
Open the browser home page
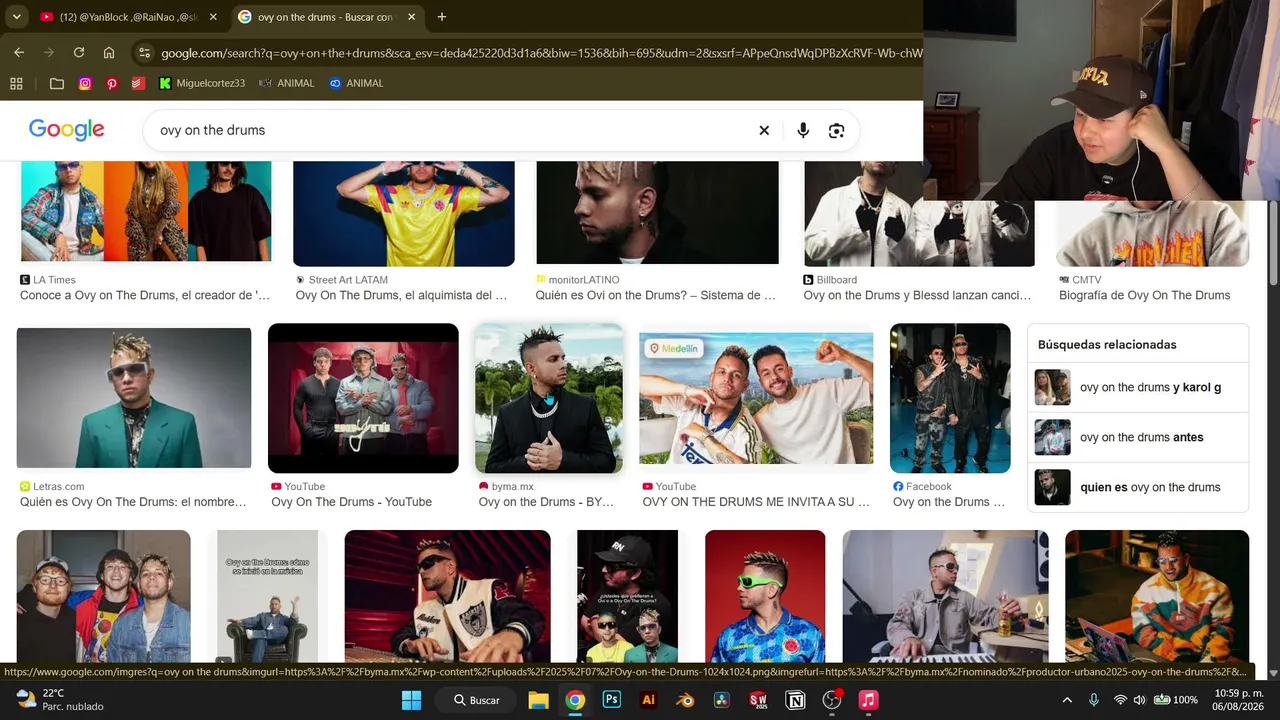(109, 53)
